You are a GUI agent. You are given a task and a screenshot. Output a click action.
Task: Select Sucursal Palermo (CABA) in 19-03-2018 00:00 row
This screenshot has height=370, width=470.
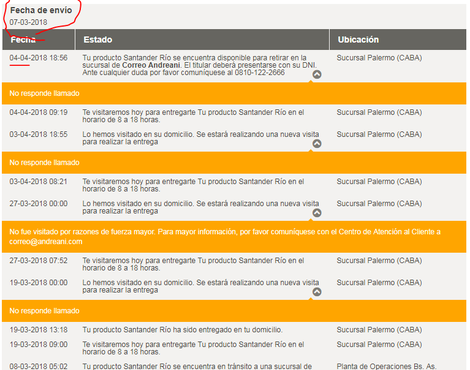379,283
